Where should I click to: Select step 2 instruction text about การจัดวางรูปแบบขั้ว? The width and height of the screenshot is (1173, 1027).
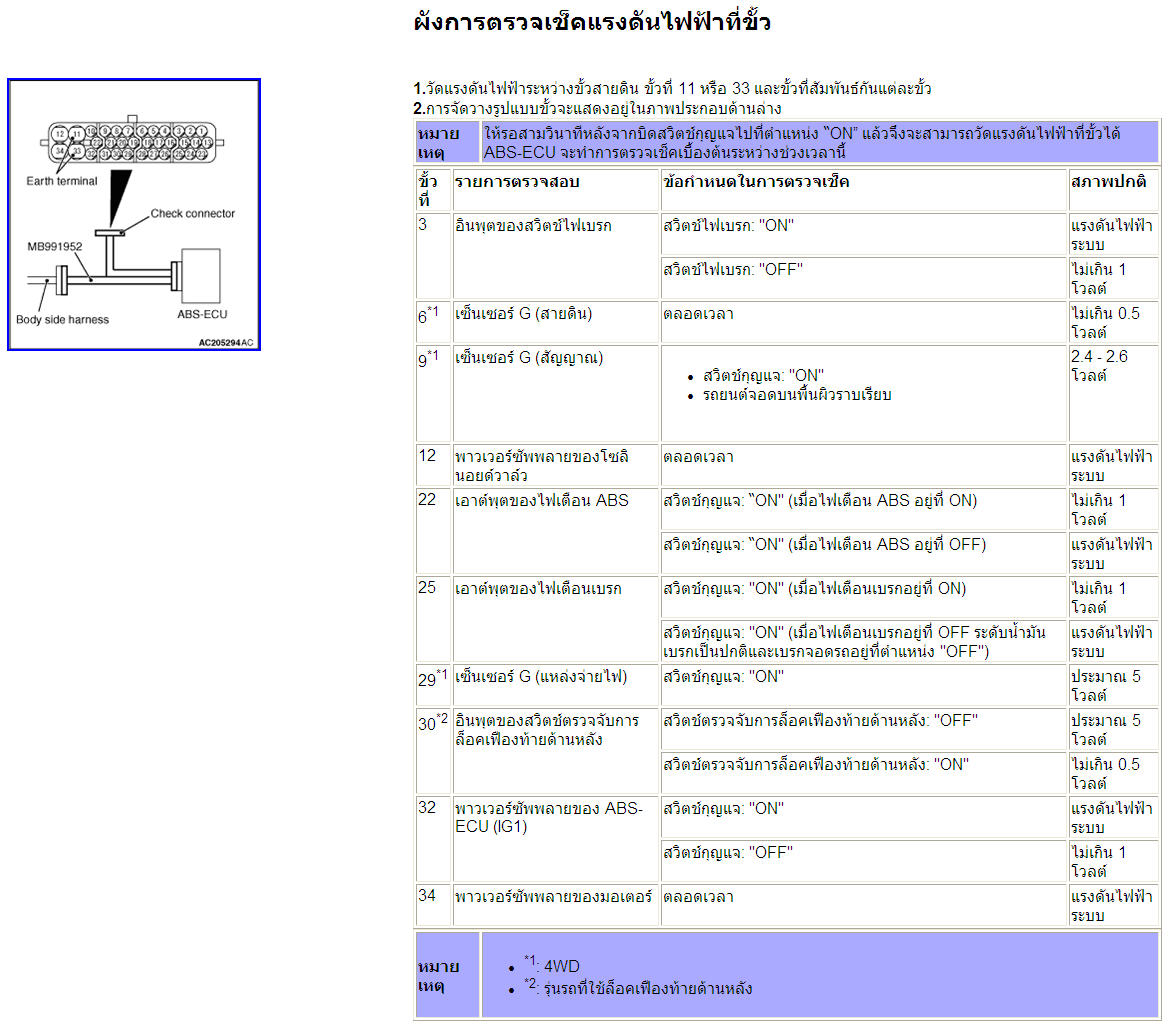pyautogui.click(x=597, y=108)
